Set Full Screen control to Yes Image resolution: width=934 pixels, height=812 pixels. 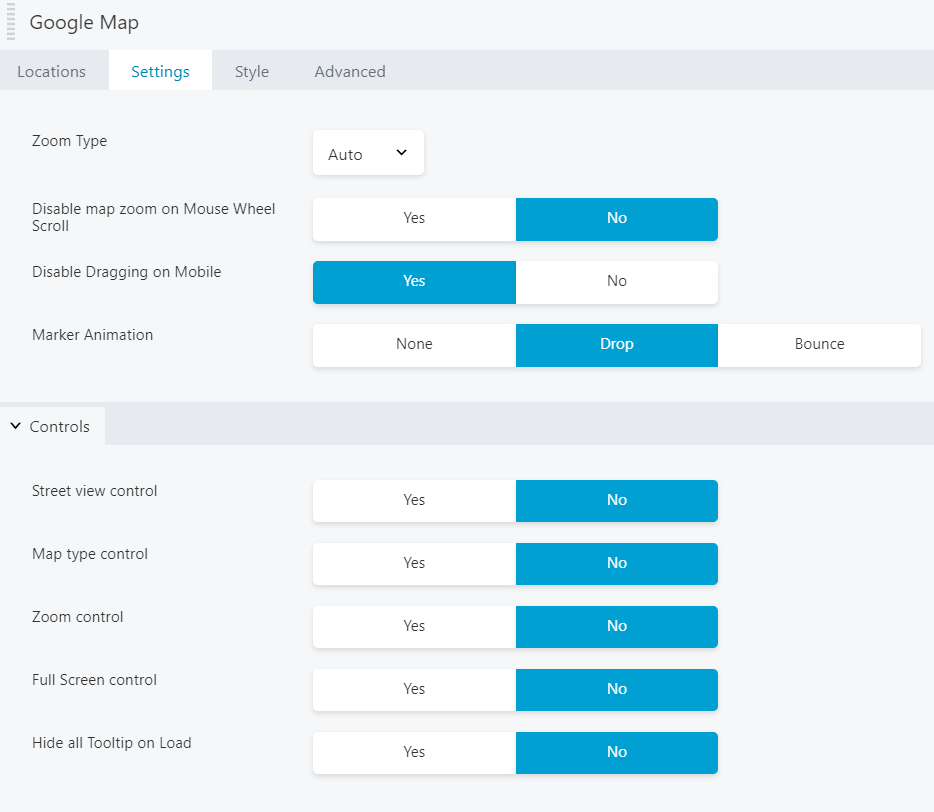414,689
